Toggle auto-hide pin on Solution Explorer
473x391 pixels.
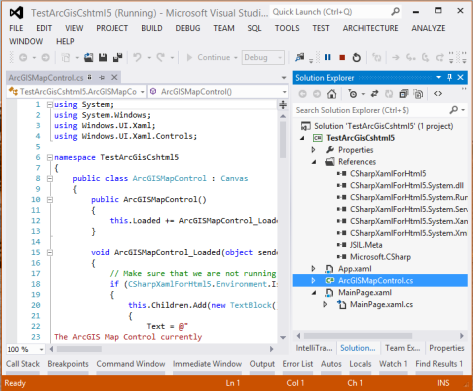tap(449, 78)
